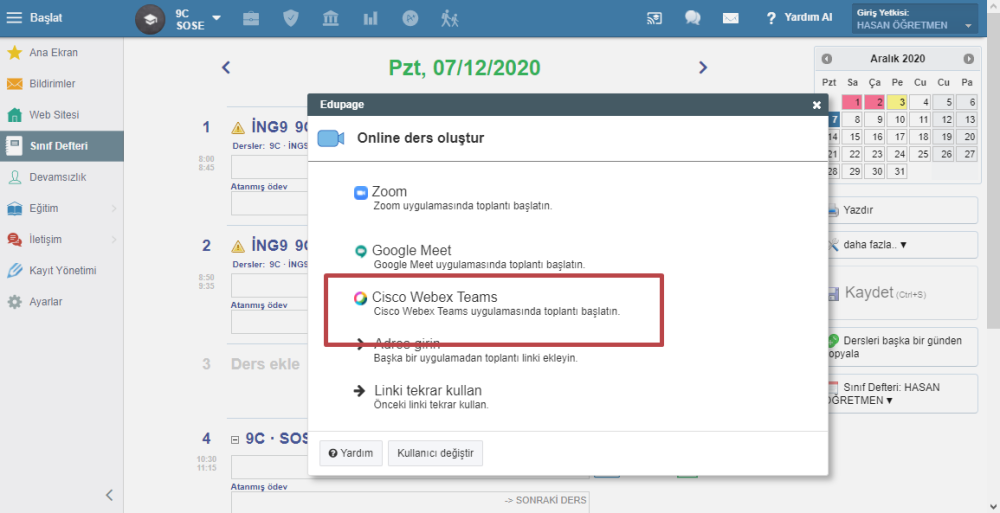Select December 18 in calendar
The height and width of the screenshot is (513, 1000).
[920, 137]
